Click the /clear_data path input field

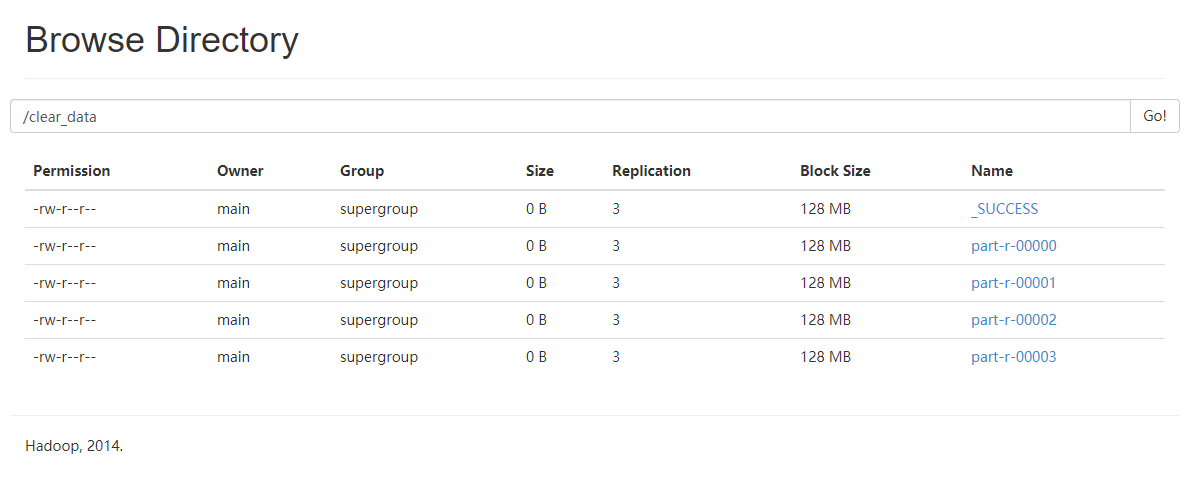[x=570, y=116]
